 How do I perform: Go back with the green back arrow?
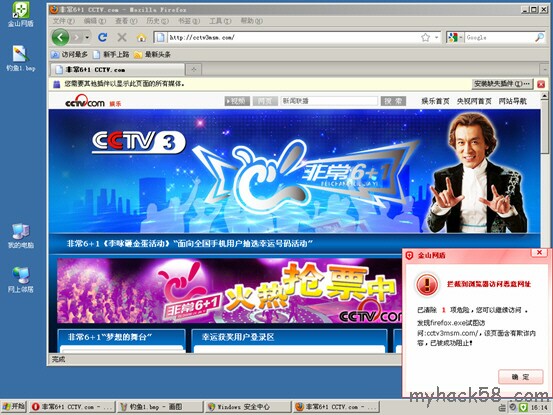click(x=60, y=37)
